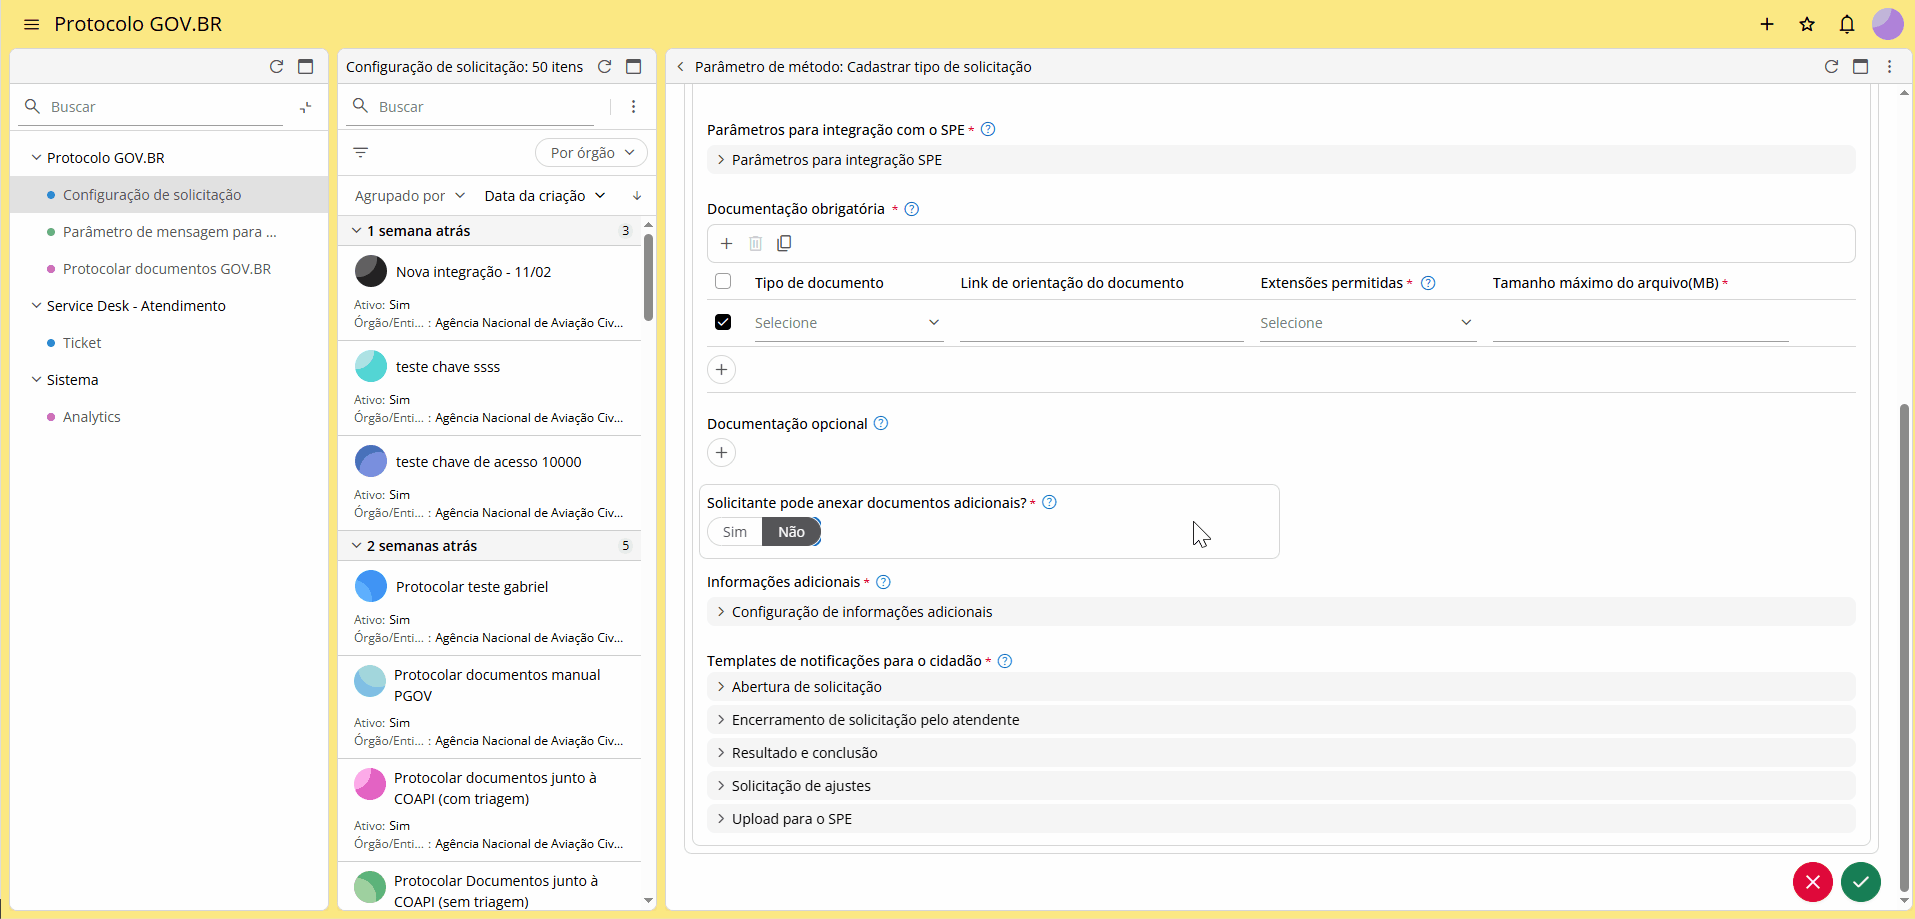Select Não for anexar documentos adicionais
The width and height of the screenshot is (1915, 919).
(x=791, y=532)
